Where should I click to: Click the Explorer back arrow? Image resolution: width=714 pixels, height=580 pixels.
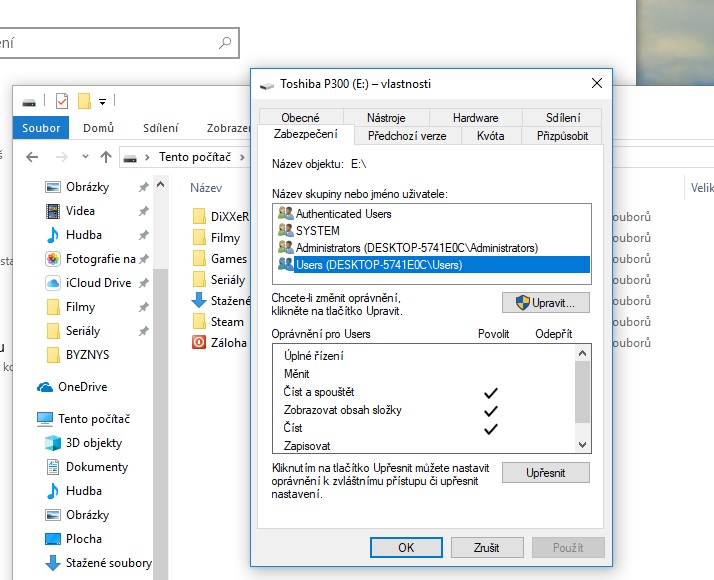tap(32, 157)
